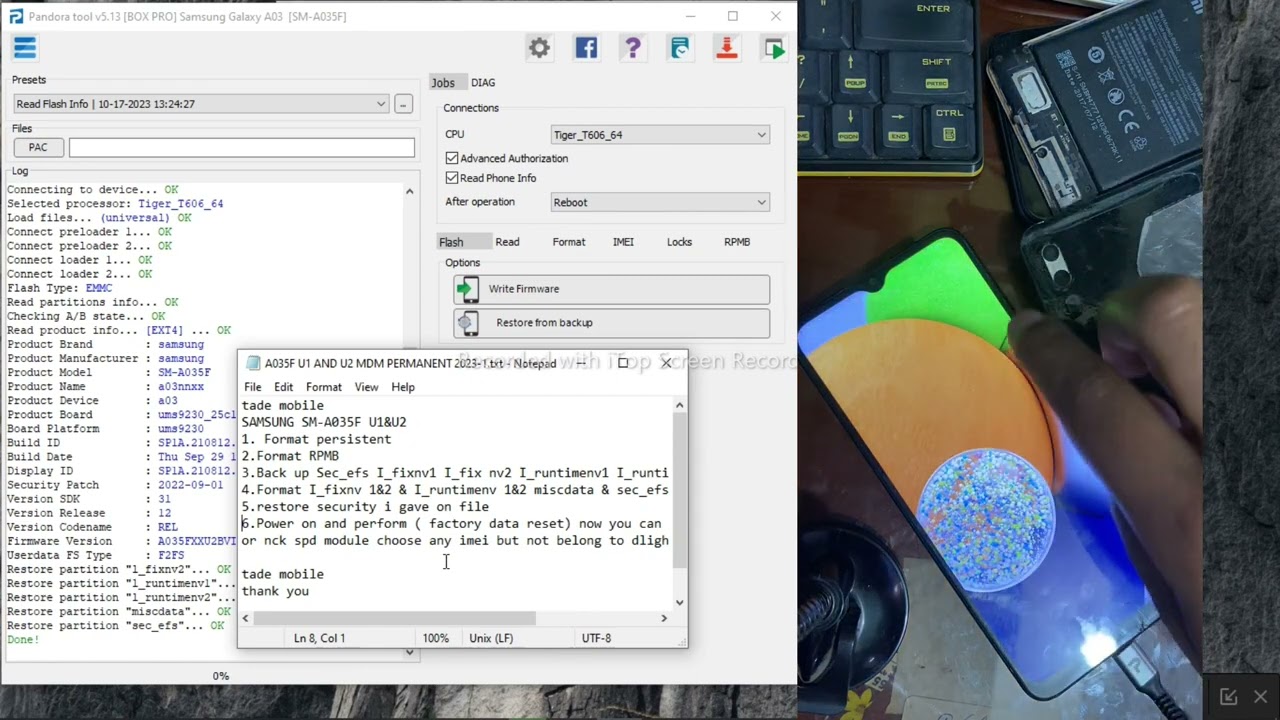
Task: Click the purple question mark help icon
Action: click(x=632, y=47)
